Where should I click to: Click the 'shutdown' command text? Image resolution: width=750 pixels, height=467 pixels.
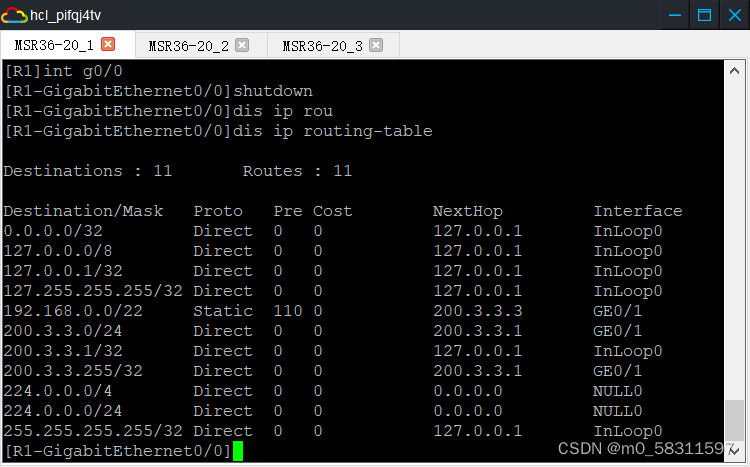point(273,91)
